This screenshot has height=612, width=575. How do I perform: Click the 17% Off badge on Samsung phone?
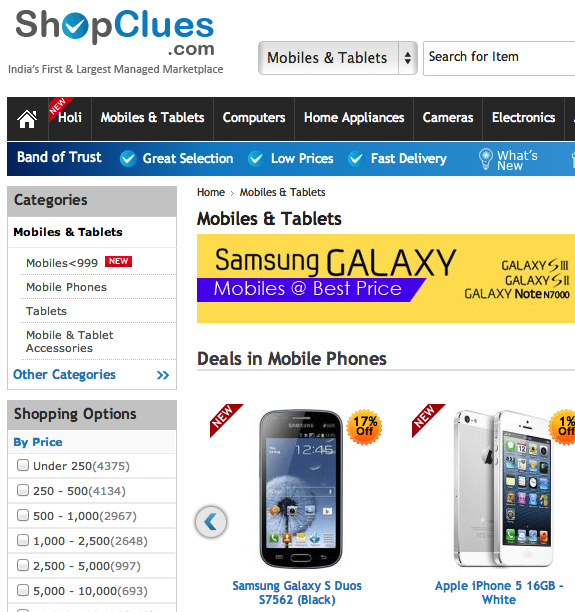coord(365,427)
